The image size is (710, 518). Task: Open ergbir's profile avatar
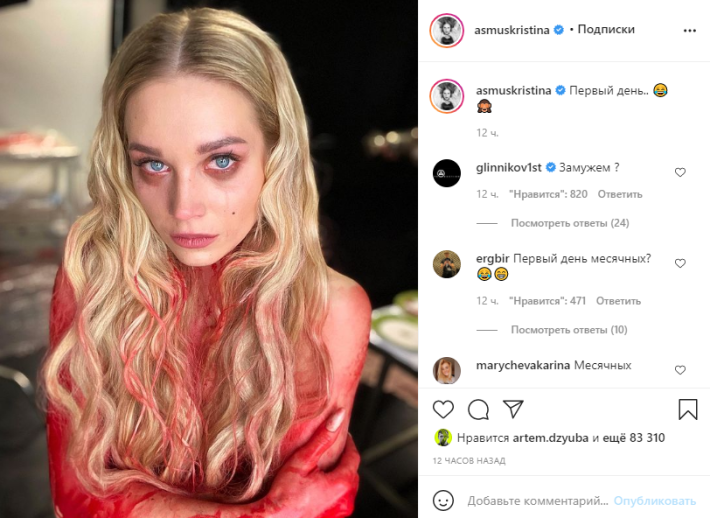446,264
